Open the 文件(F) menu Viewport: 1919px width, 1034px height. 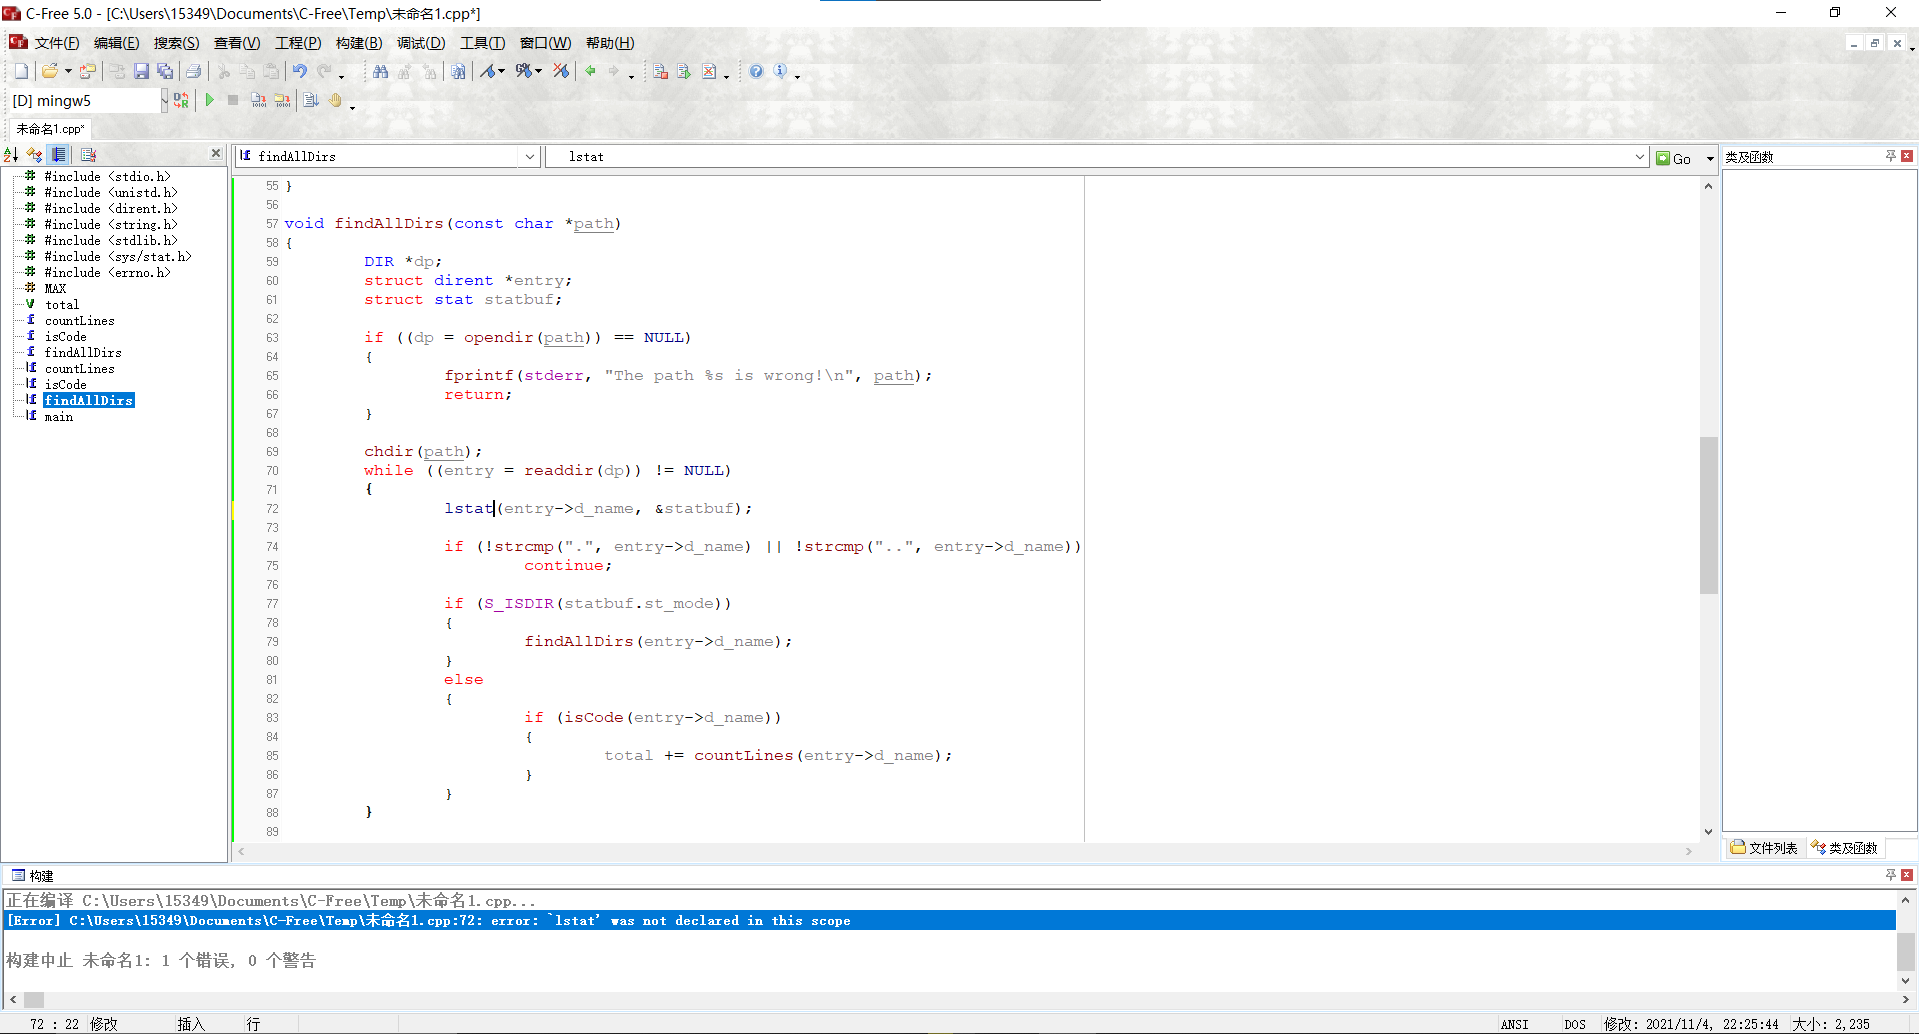click(57, 43)
